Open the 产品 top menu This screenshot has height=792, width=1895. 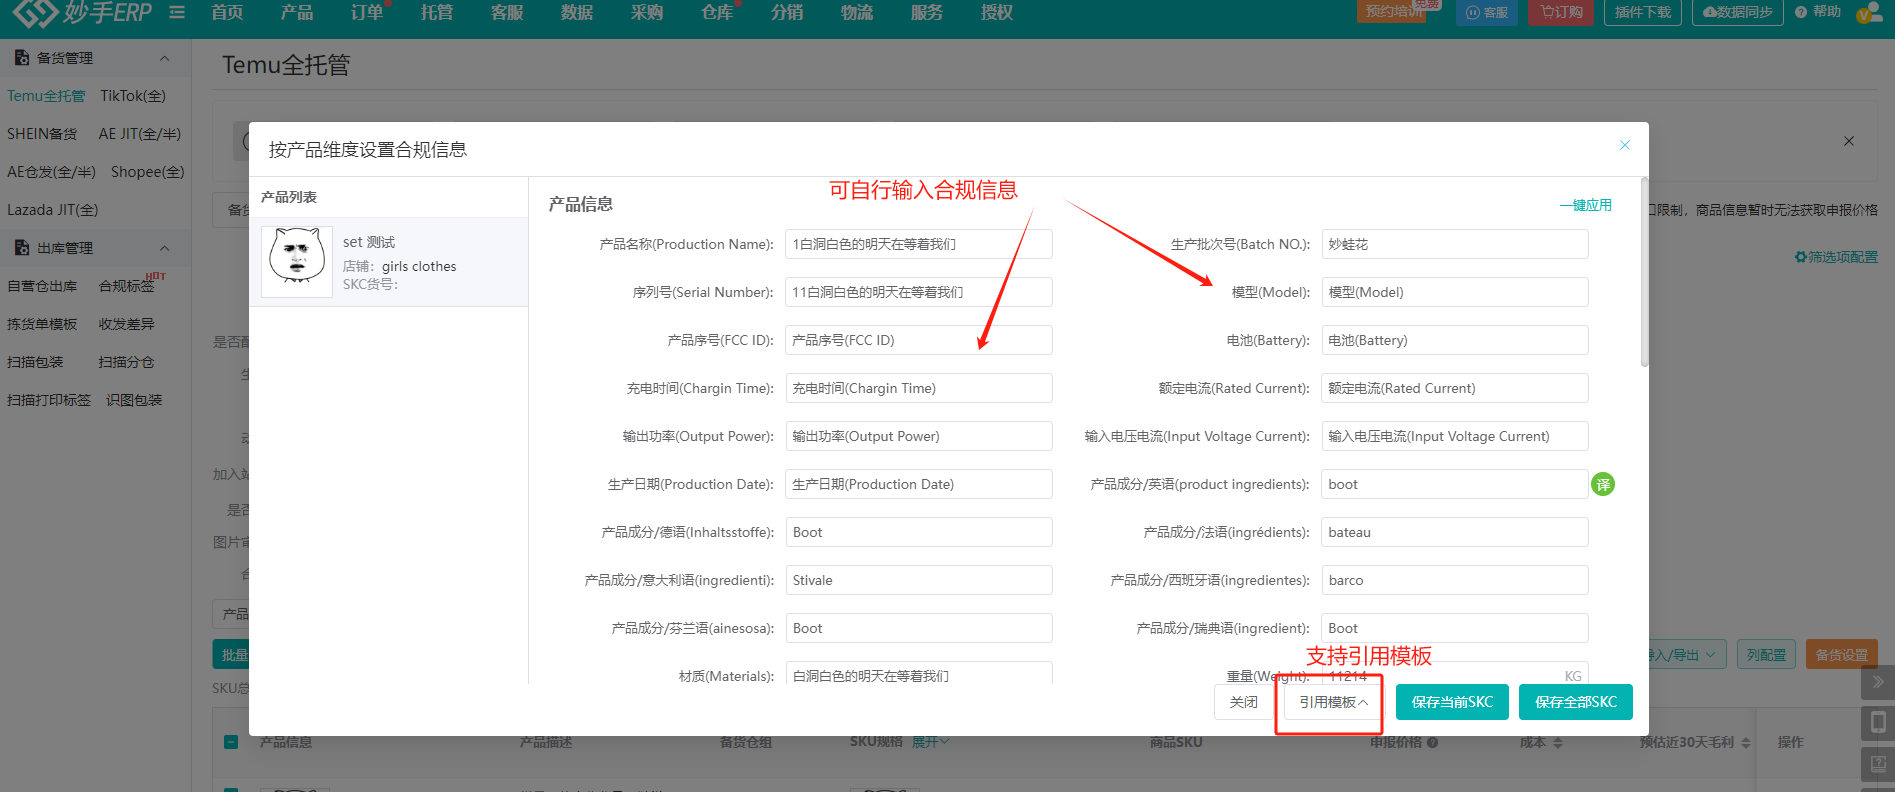297,12
